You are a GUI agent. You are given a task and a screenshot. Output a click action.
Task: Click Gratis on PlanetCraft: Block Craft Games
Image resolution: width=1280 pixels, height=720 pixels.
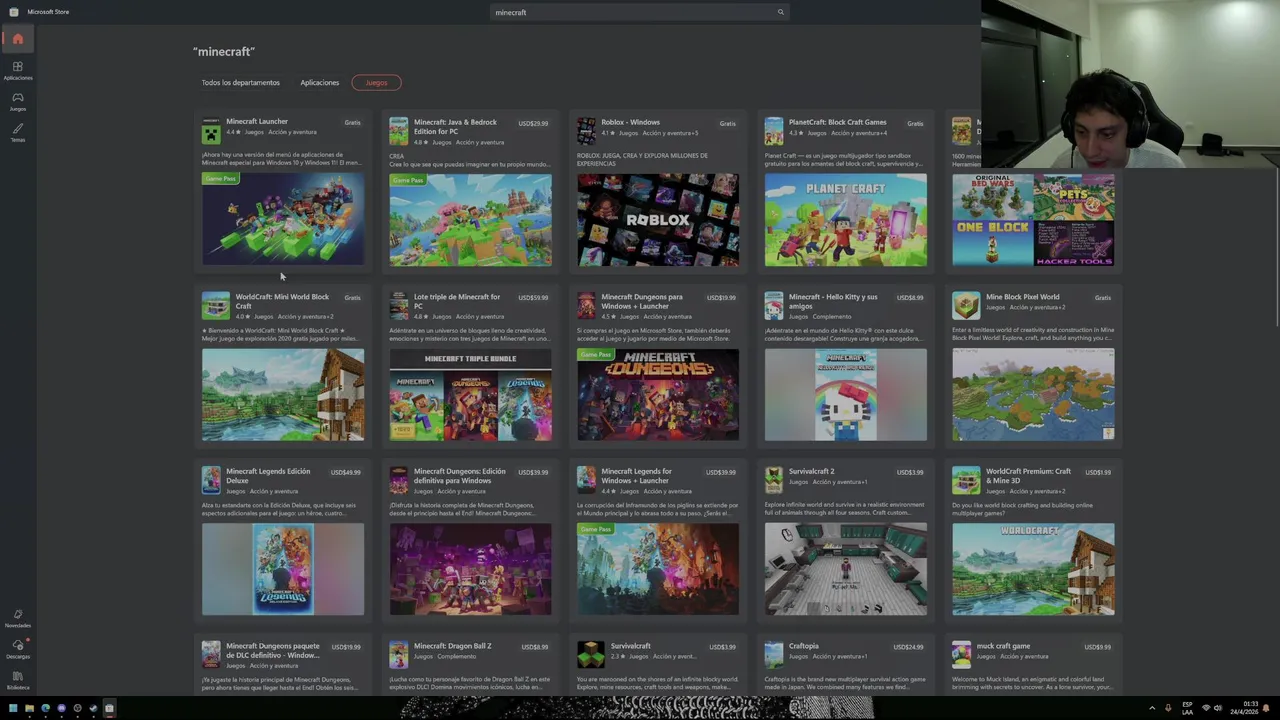[x=915, y=123]
